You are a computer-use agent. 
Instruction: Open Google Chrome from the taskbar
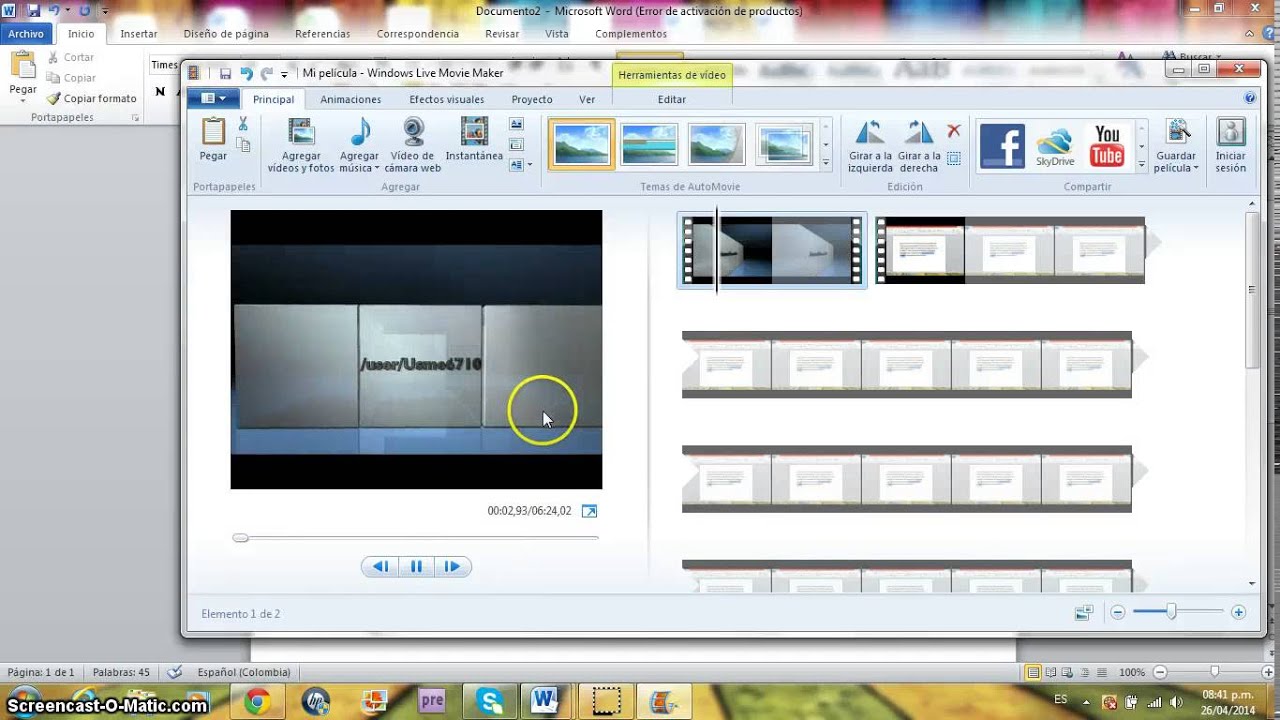click(256, 702)
